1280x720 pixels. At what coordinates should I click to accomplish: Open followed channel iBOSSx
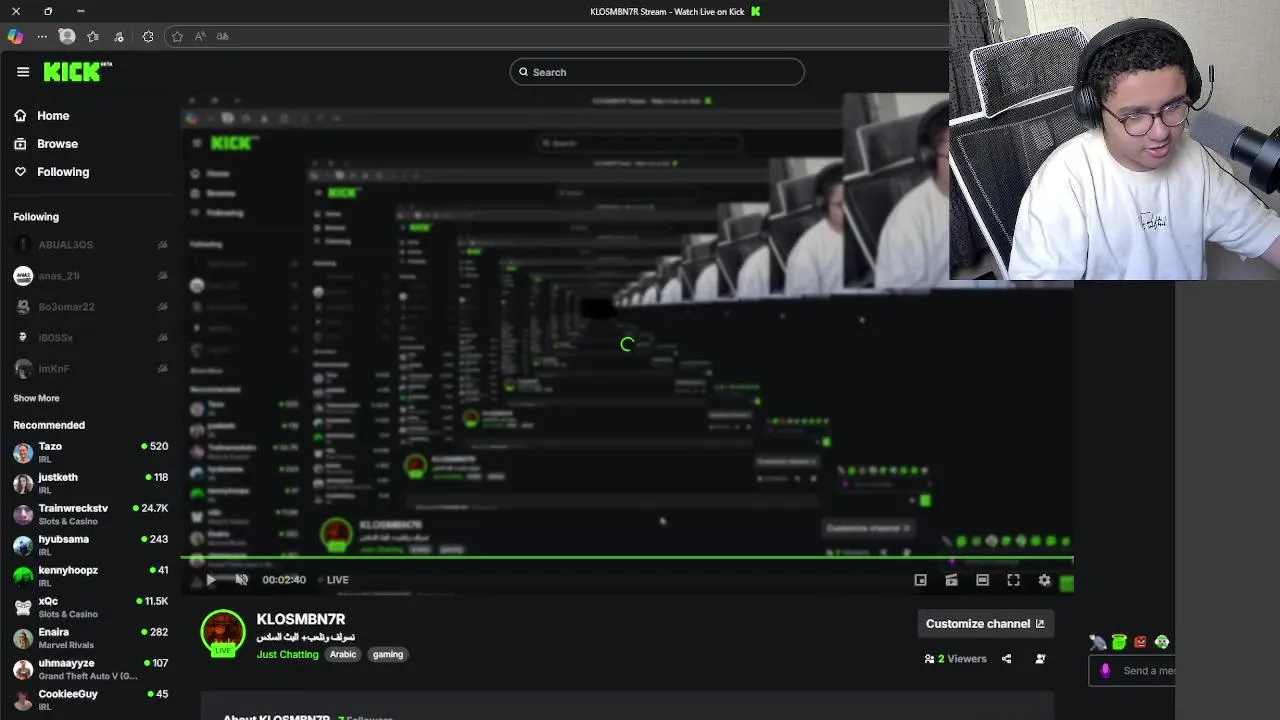click(x=90, y=338)
